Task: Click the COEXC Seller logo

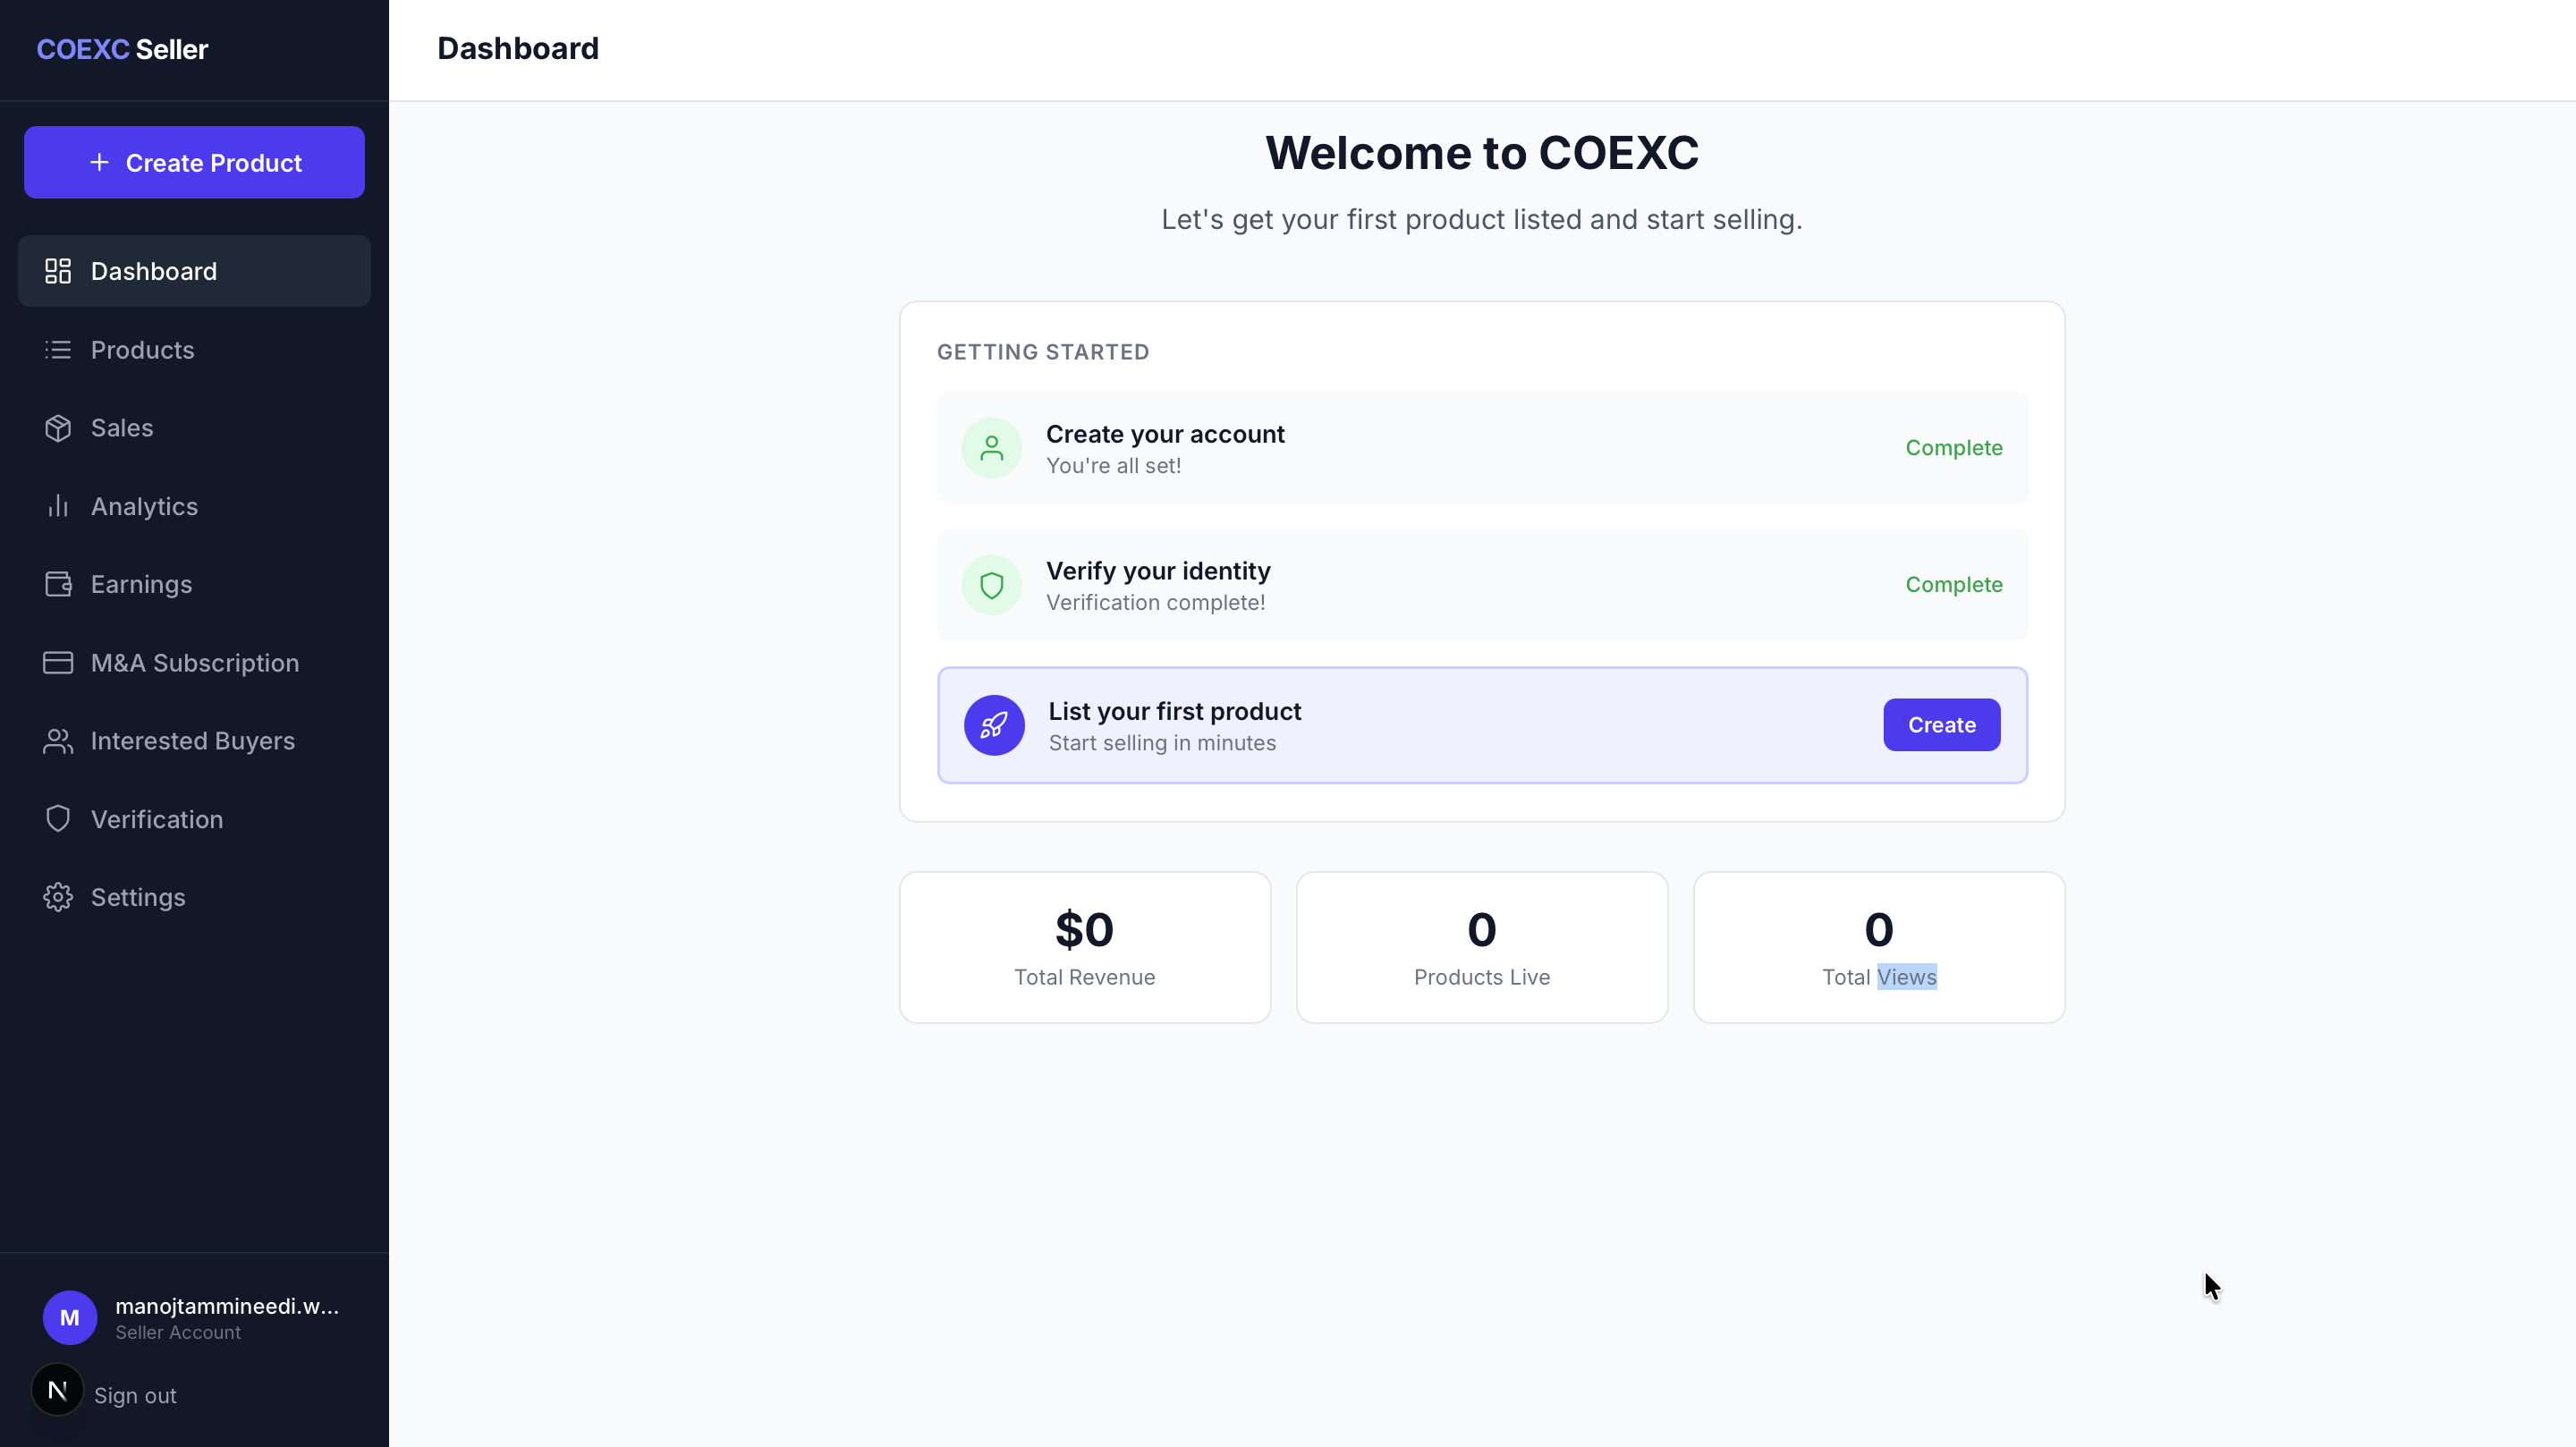Action: point(122,49)
